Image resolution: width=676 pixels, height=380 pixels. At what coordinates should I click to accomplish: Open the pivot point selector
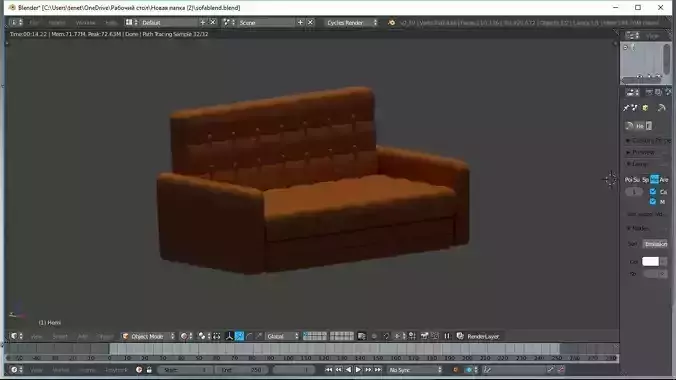click(205, 336)
